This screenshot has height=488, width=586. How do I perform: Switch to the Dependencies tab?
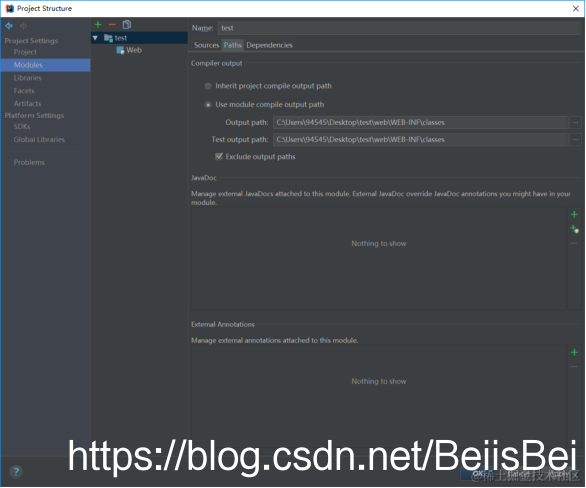click(x=269, y=45)
